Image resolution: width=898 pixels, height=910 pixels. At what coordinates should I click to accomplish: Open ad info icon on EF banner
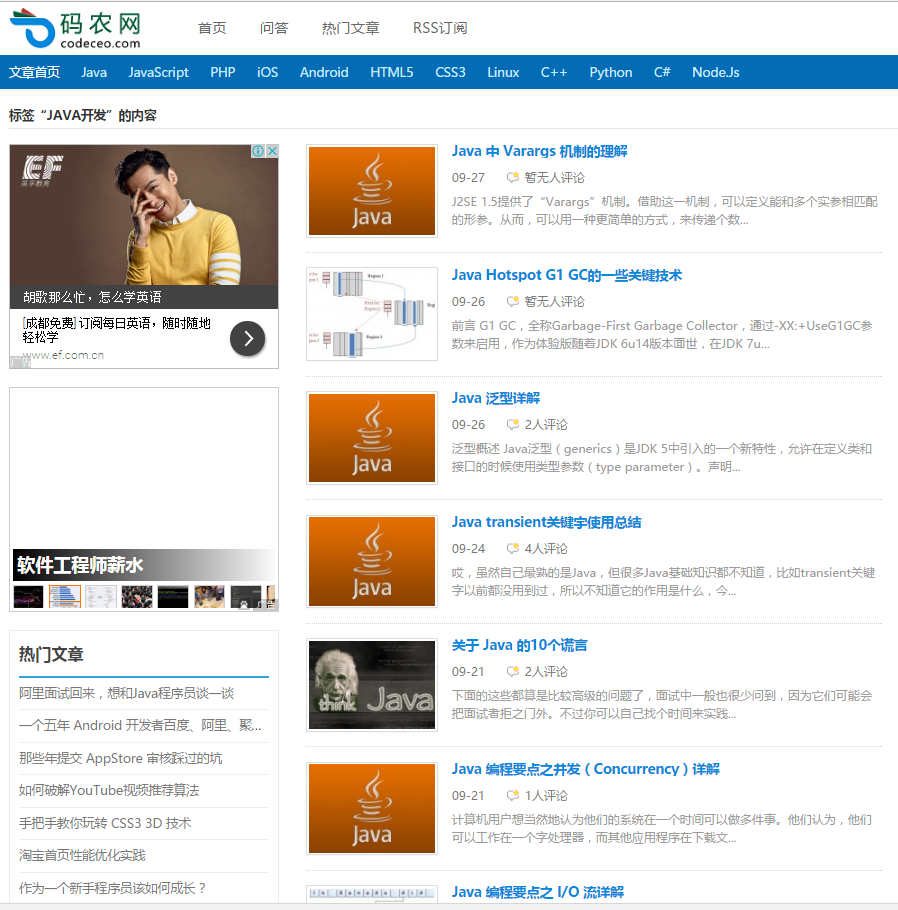pyautogui.click(x=258, y=151)
